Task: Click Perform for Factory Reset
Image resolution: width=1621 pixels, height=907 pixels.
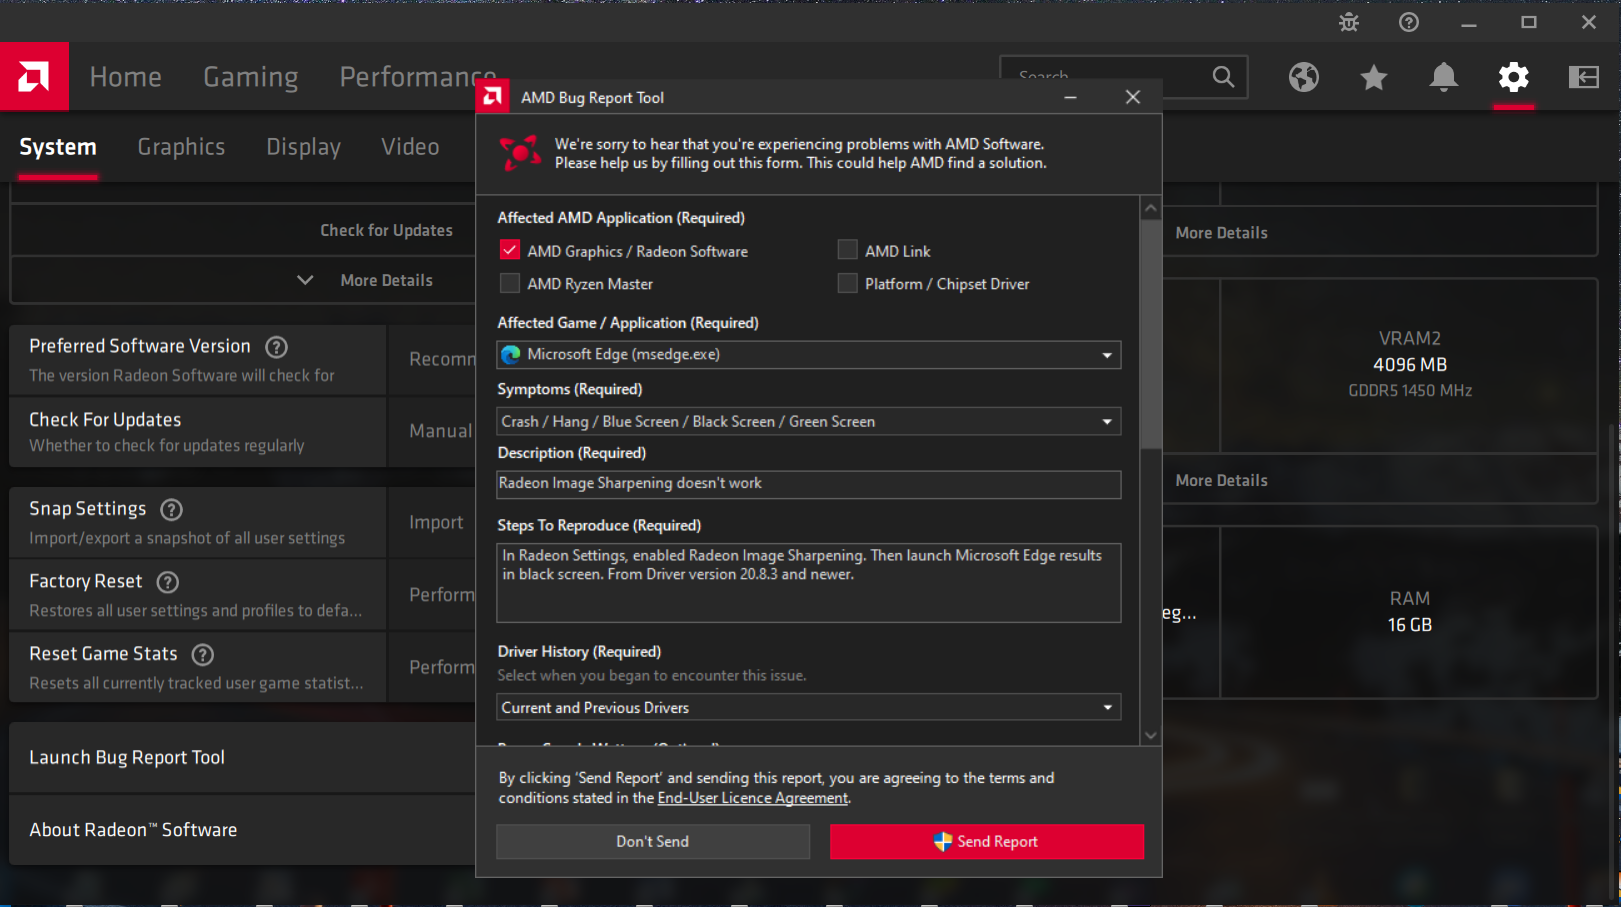Action: (x=442, y=594)
